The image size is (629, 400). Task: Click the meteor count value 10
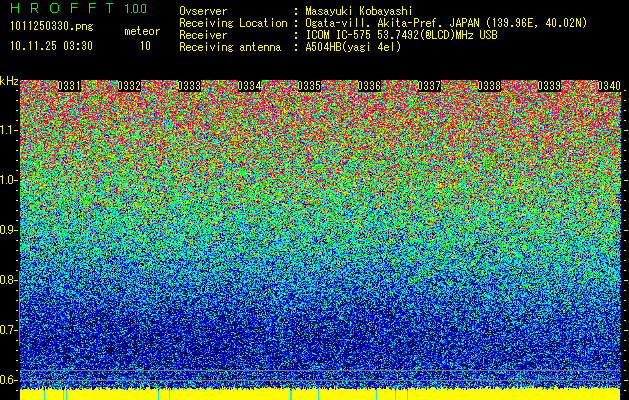[x=145, y=46]
